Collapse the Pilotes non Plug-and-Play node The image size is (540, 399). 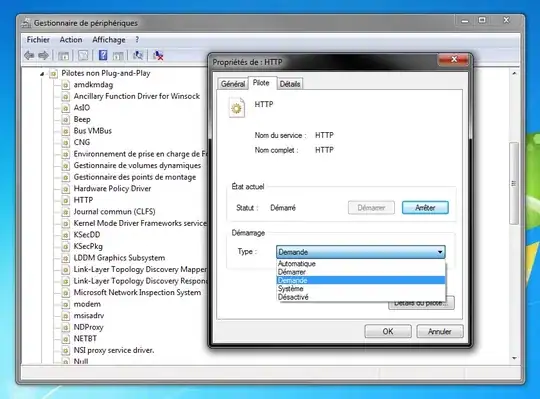[42, 74]
